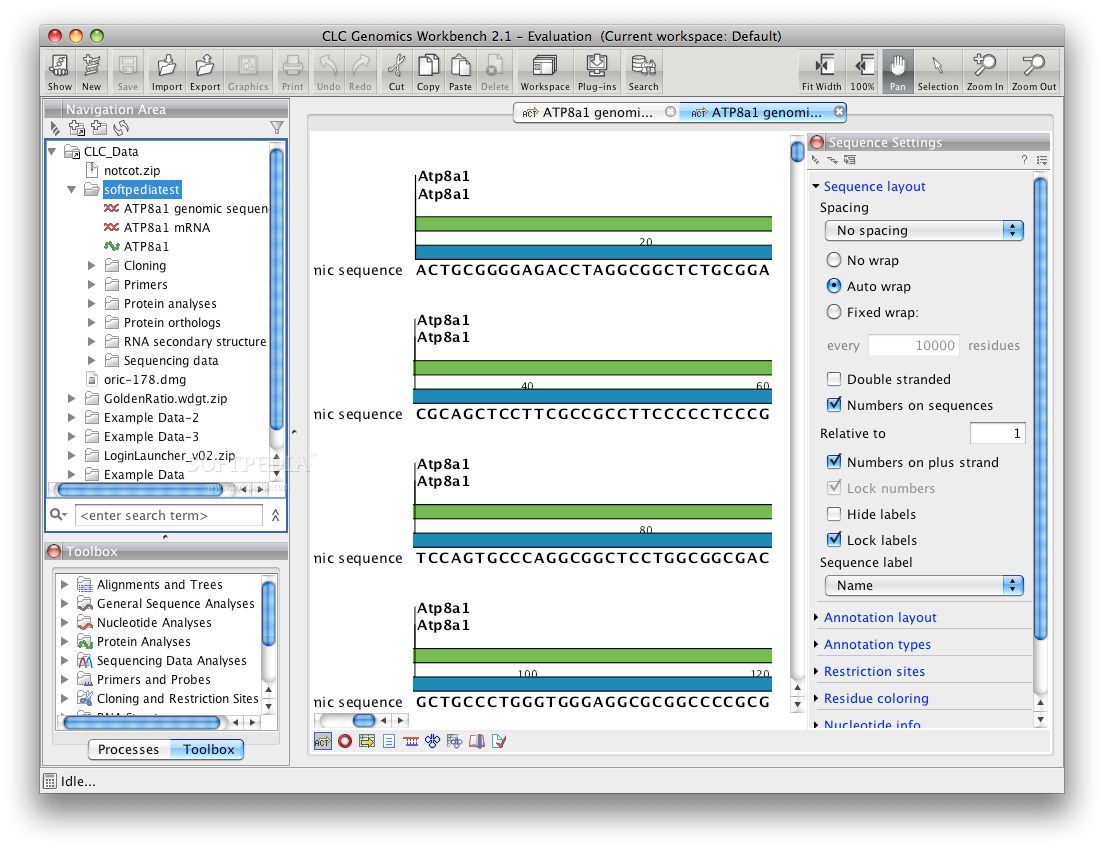Show the circular sequence view (red ring icon)
The width and height of the screenshot is (1104, 848).
345,741
